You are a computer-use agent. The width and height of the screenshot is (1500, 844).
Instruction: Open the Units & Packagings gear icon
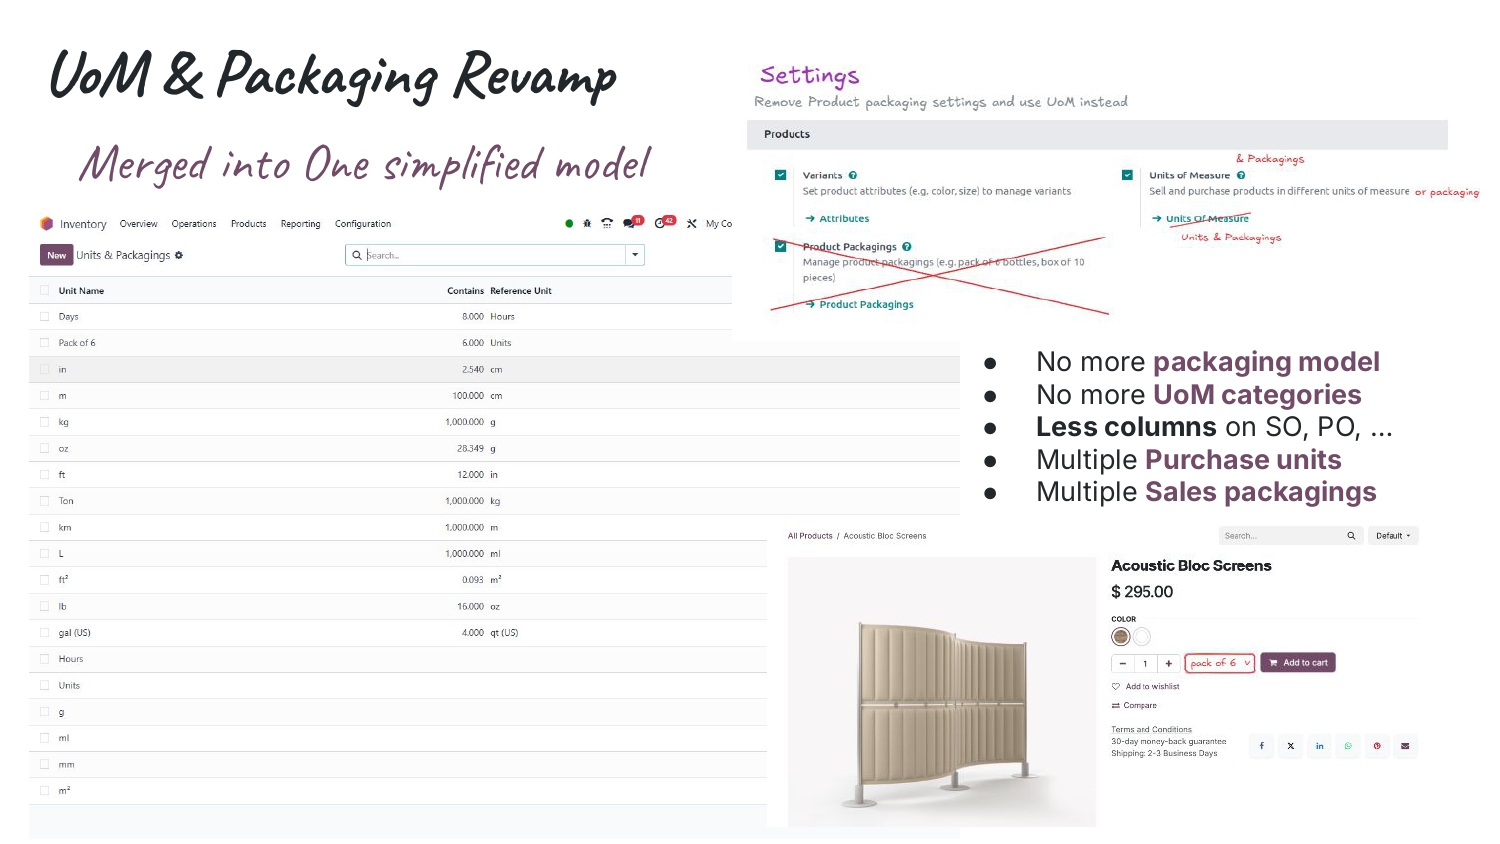(178, 255)
